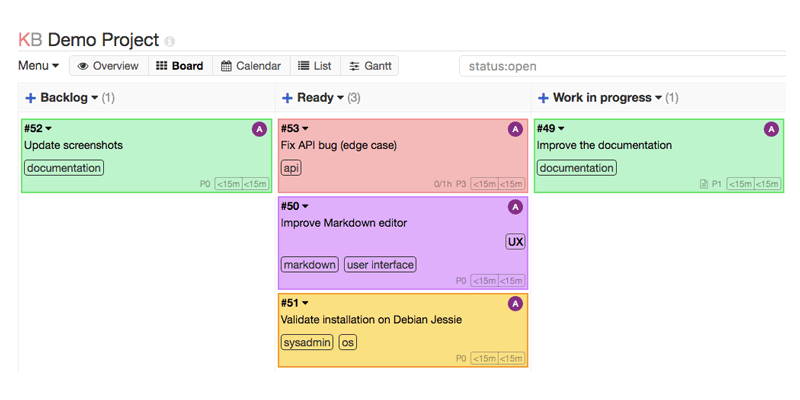Click the document icon on task #49
The image size is (800, 400).
704,184
